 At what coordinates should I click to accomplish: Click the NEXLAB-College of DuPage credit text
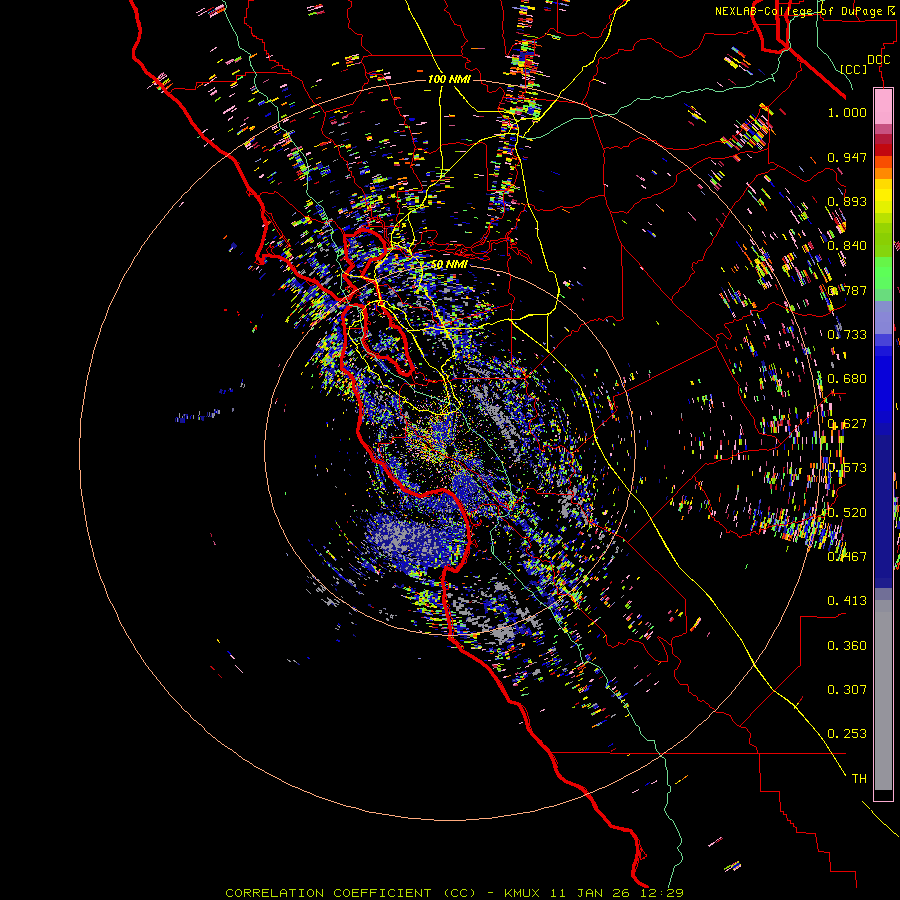click(806, 11)
